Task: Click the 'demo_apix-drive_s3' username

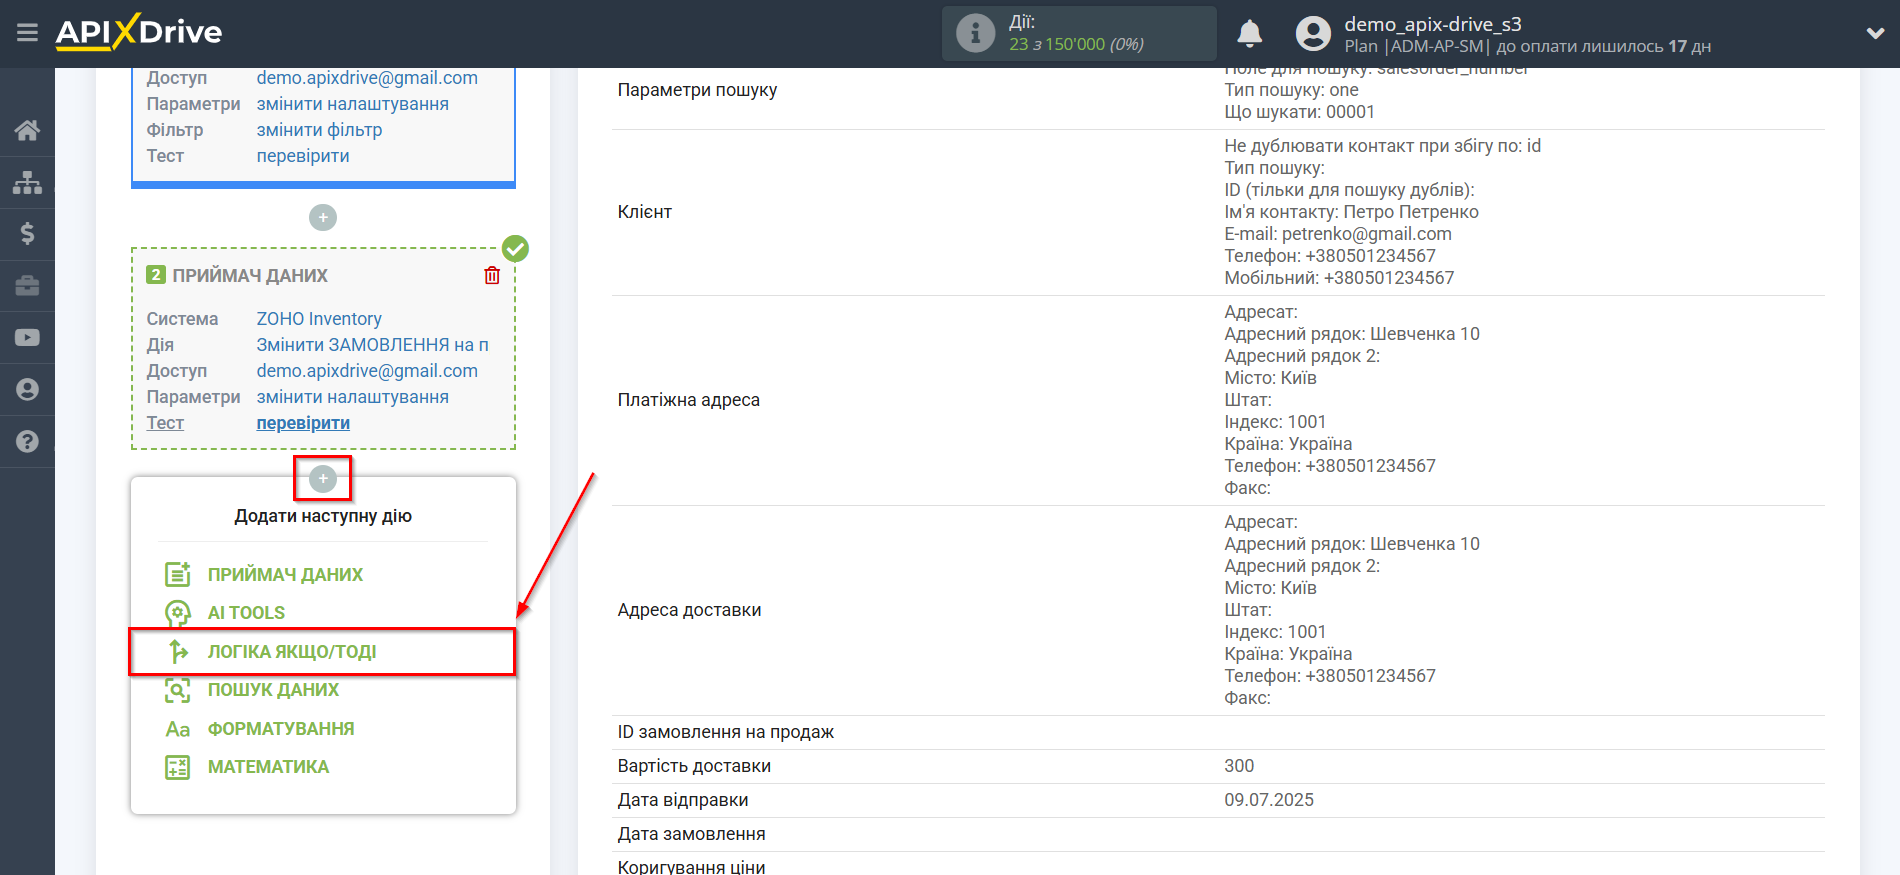Action: pos(1433,24)
